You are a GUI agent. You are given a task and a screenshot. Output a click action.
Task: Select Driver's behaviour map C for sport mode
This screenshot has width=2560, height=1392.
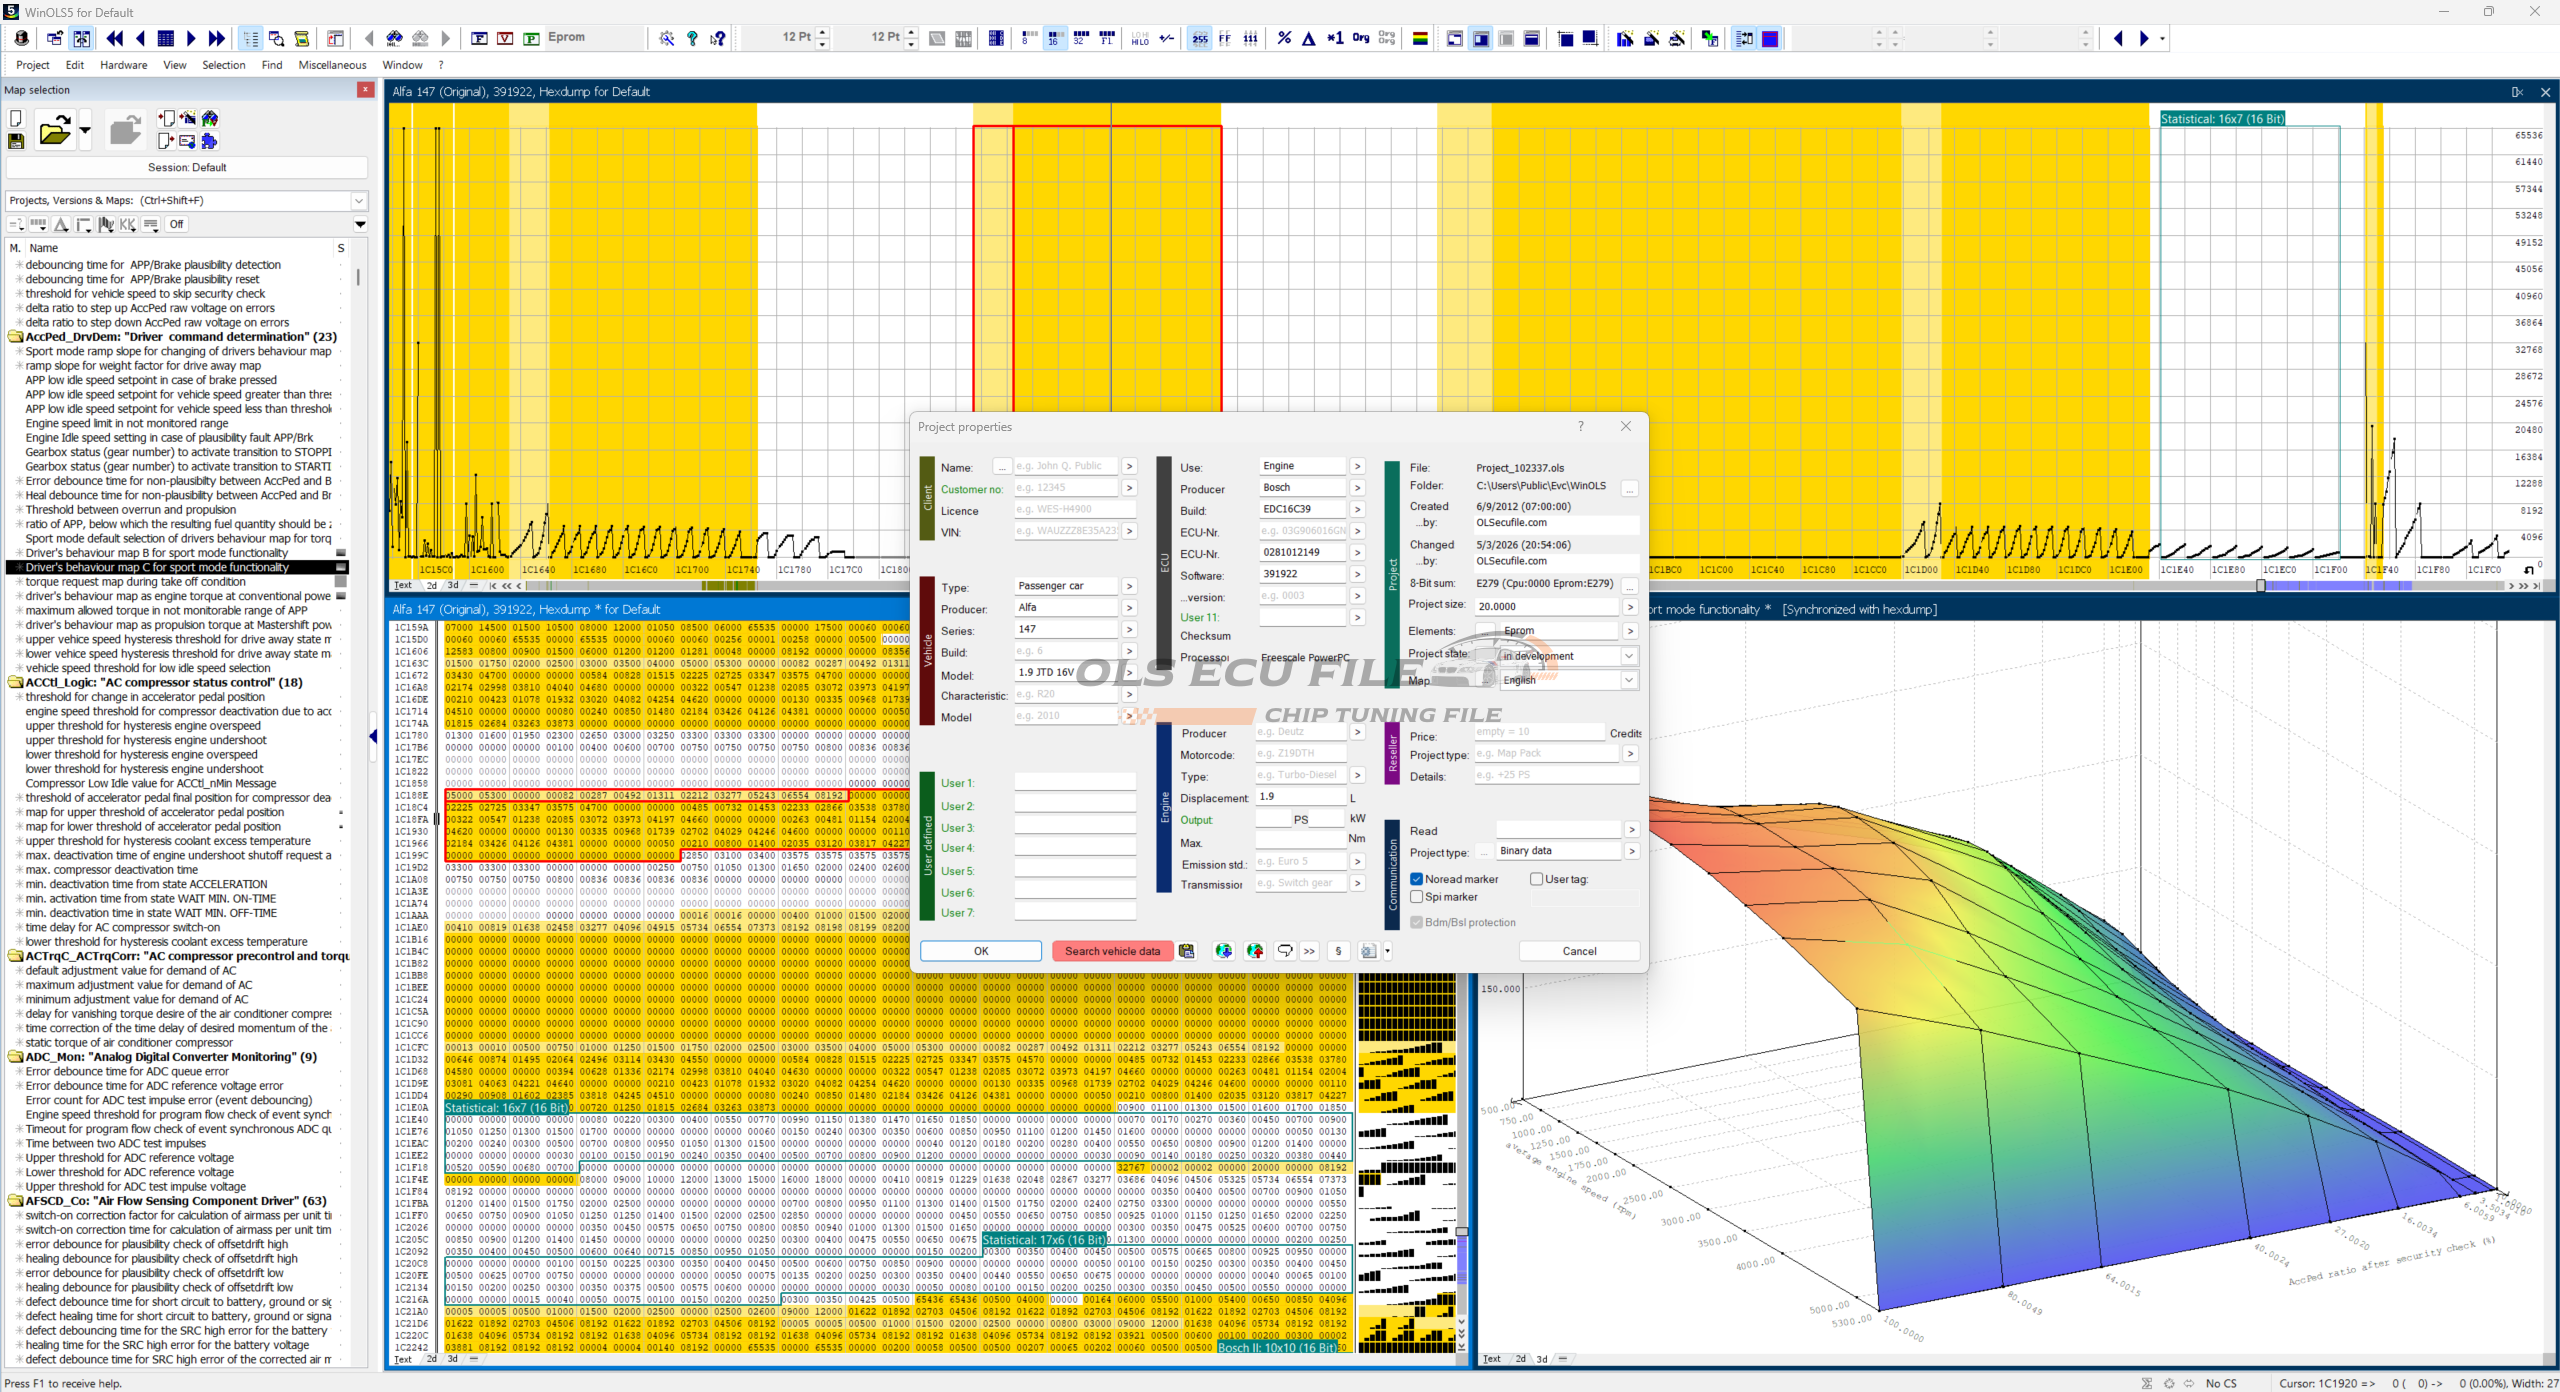coord(157,568)
